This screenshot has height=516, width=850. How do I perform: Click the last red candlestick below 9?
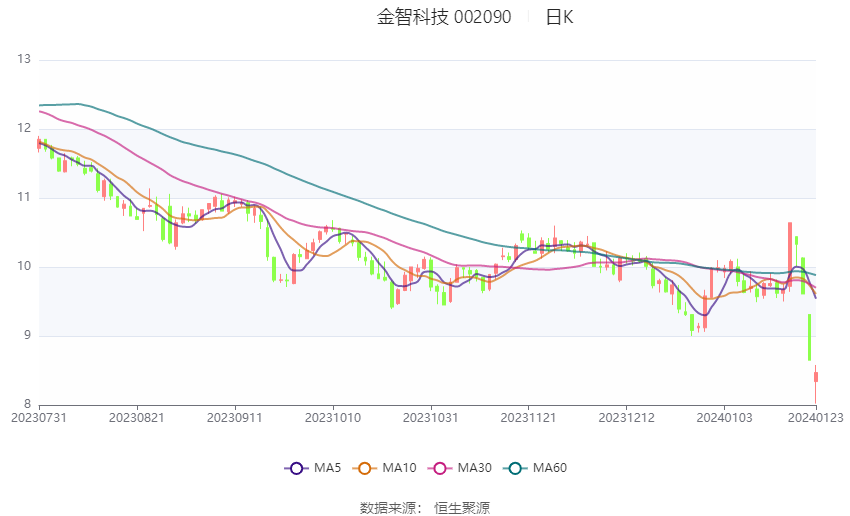point(816,379)
